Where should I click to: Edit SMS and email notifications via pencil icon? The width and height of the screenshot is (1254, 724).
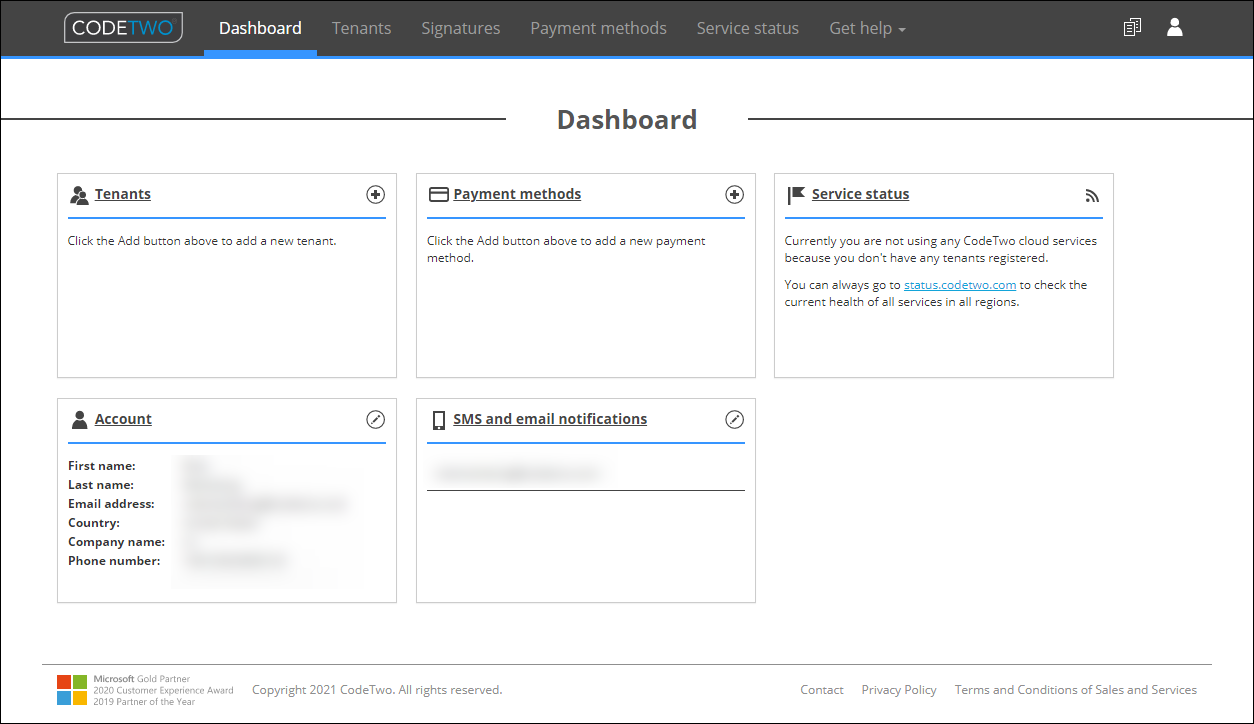(x=734, y=420)
